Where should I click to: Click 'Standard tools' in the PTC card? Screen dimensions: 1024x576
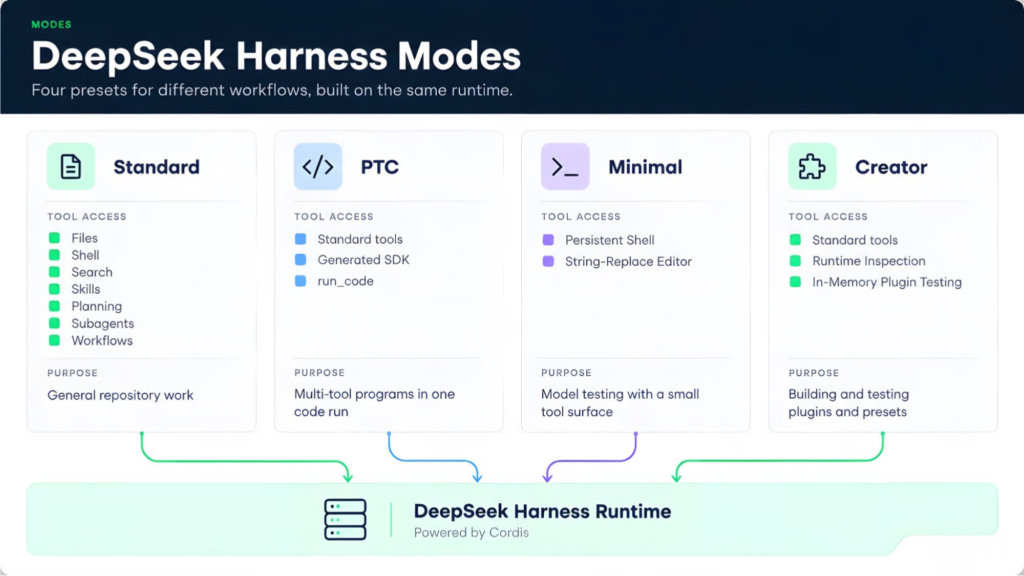pyautogui.click(x=360, y=239)
